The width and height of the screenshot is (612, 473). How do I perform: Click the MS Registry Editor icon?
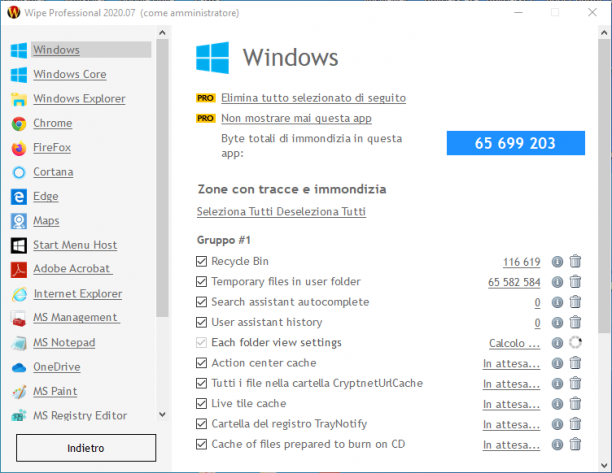(19, 416)
